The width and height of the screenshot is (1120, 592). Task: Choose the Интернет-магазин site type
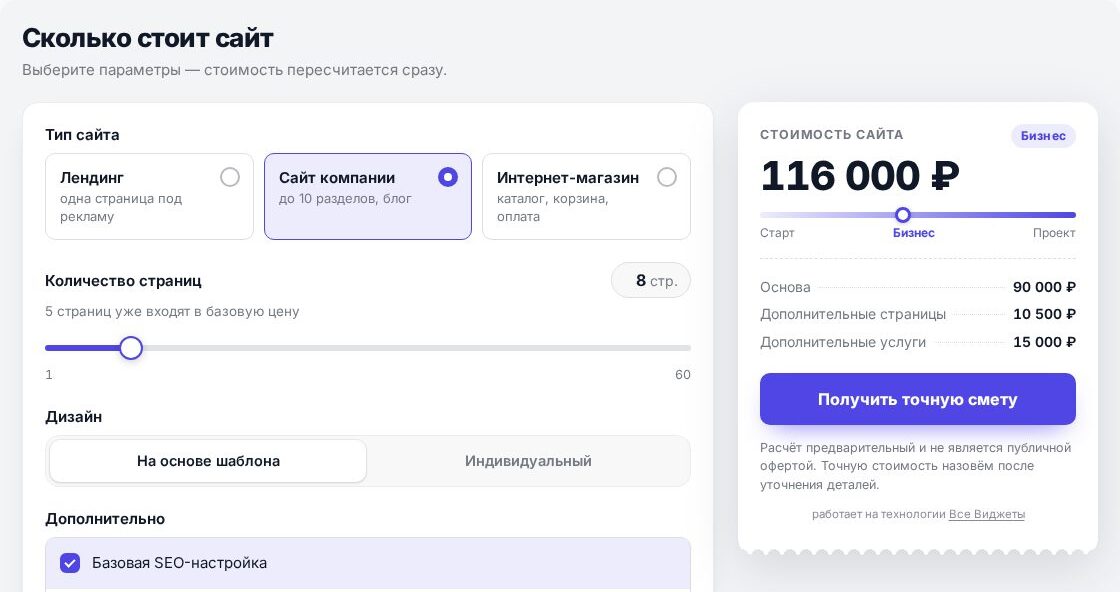(x=586, y=196)
